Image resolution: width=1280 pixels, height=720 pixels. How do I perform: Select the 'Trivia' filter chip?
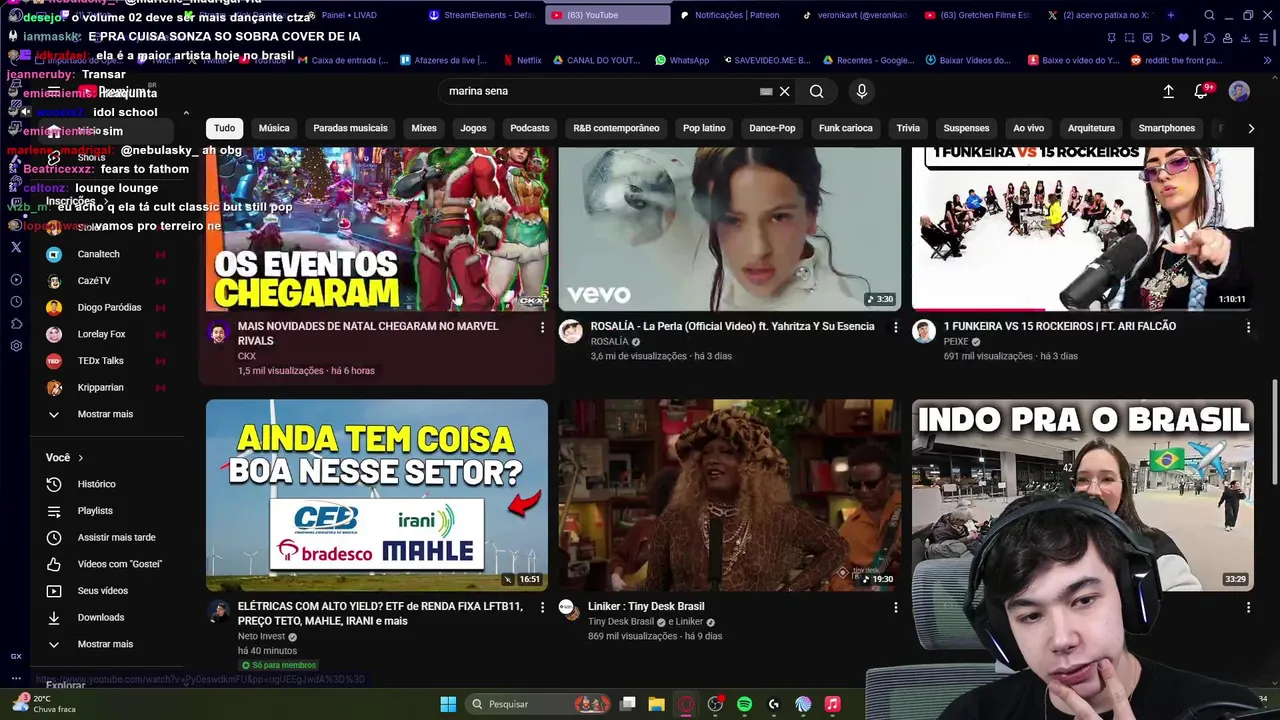coord(908,128)
